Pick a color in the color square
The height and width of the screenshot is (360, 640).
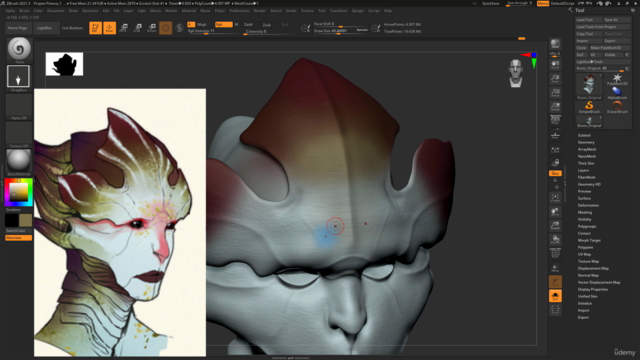click(x=19, y=192)
